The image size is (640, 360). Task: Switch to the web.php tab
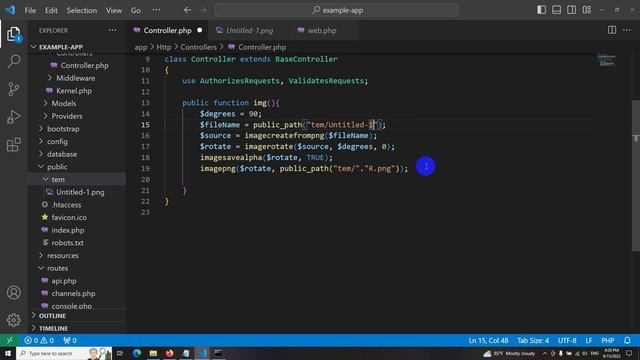click(x=322, y=31)
